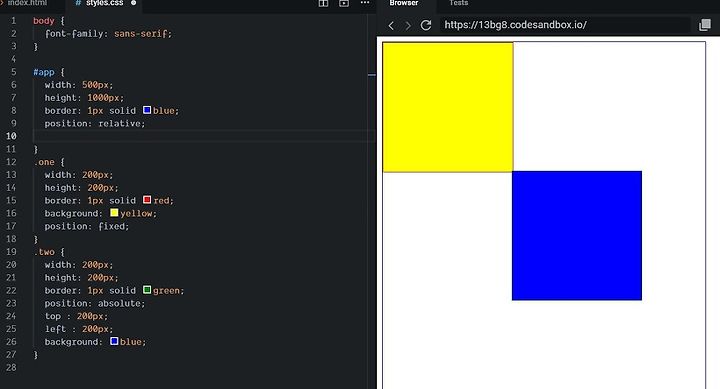Click the '#app' selector on line 5
The height and width of the screenshot is (389, 720).
pos(44,72)
